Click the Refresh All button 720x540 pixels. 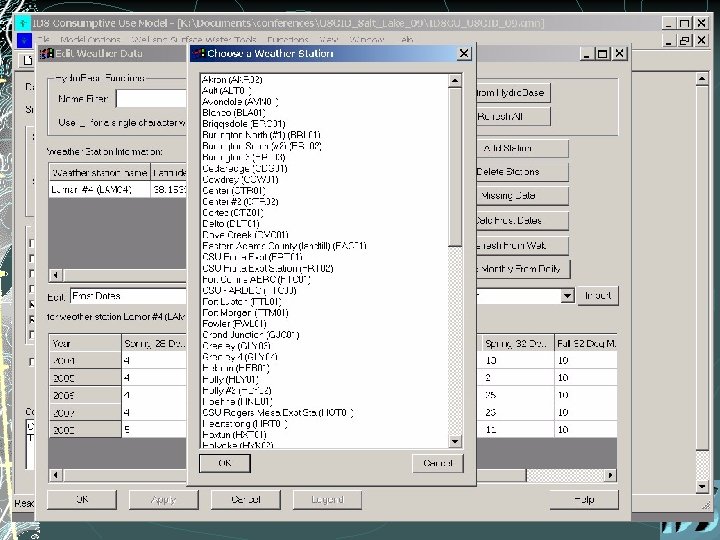point(513,117)
